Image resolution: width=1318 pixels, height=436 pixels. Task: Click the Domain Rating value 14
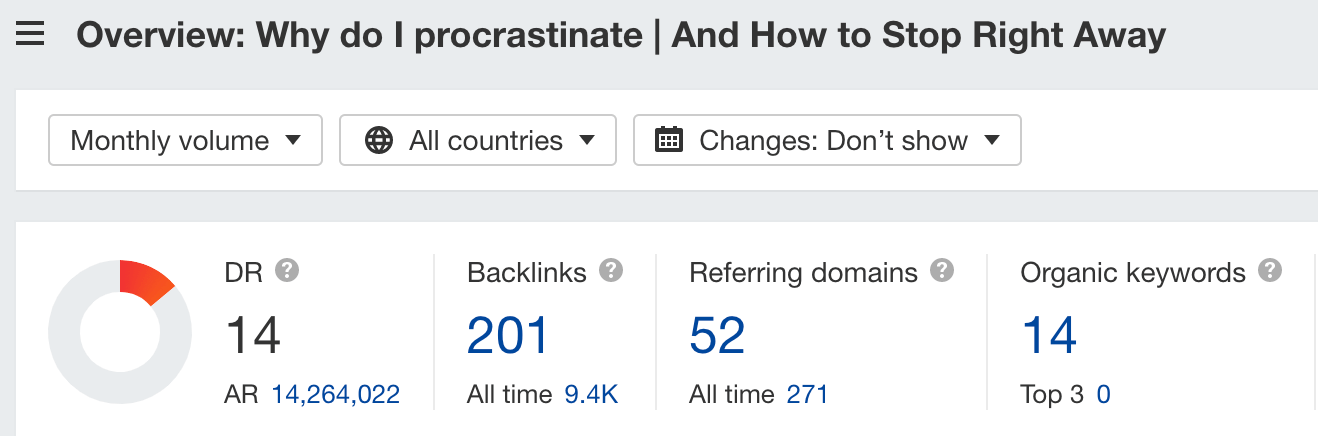coord(253,335)
